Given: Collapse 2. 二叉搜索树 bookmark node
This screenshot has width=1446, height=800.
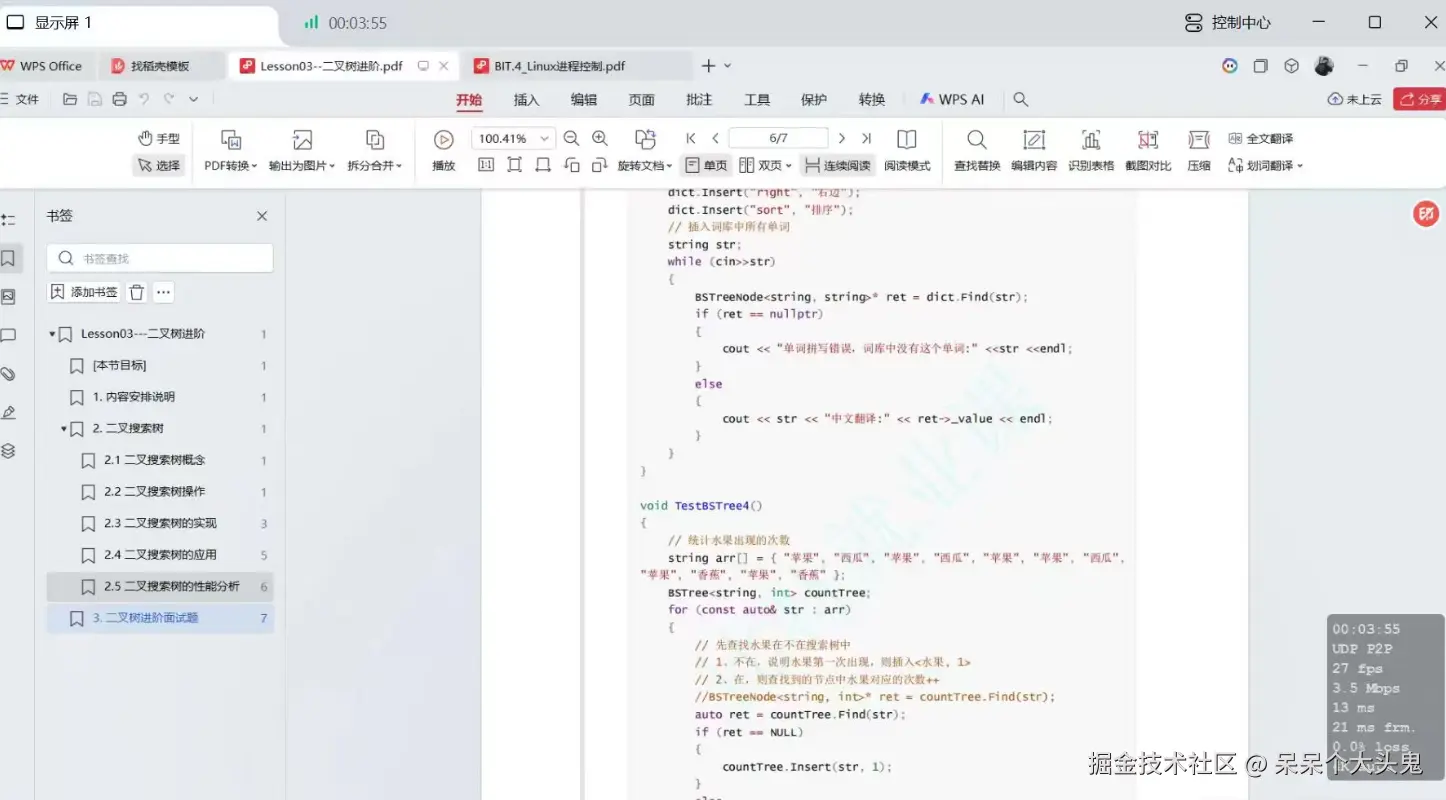Looking at the screenshot, I should pos(63,429).
